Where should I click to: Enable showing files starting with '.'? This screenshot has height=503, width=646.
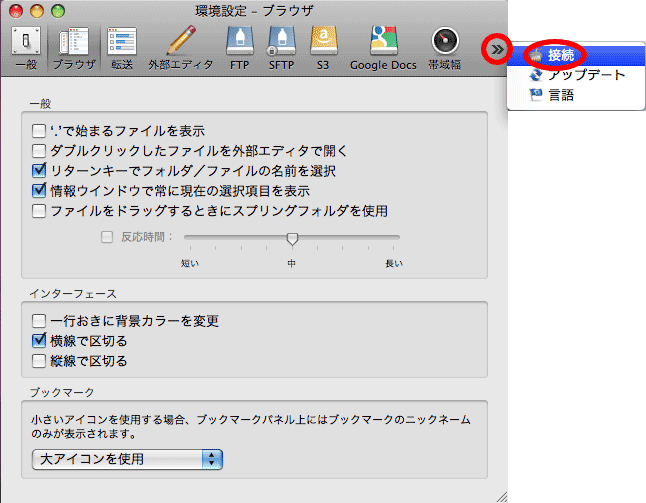point(39,131)
